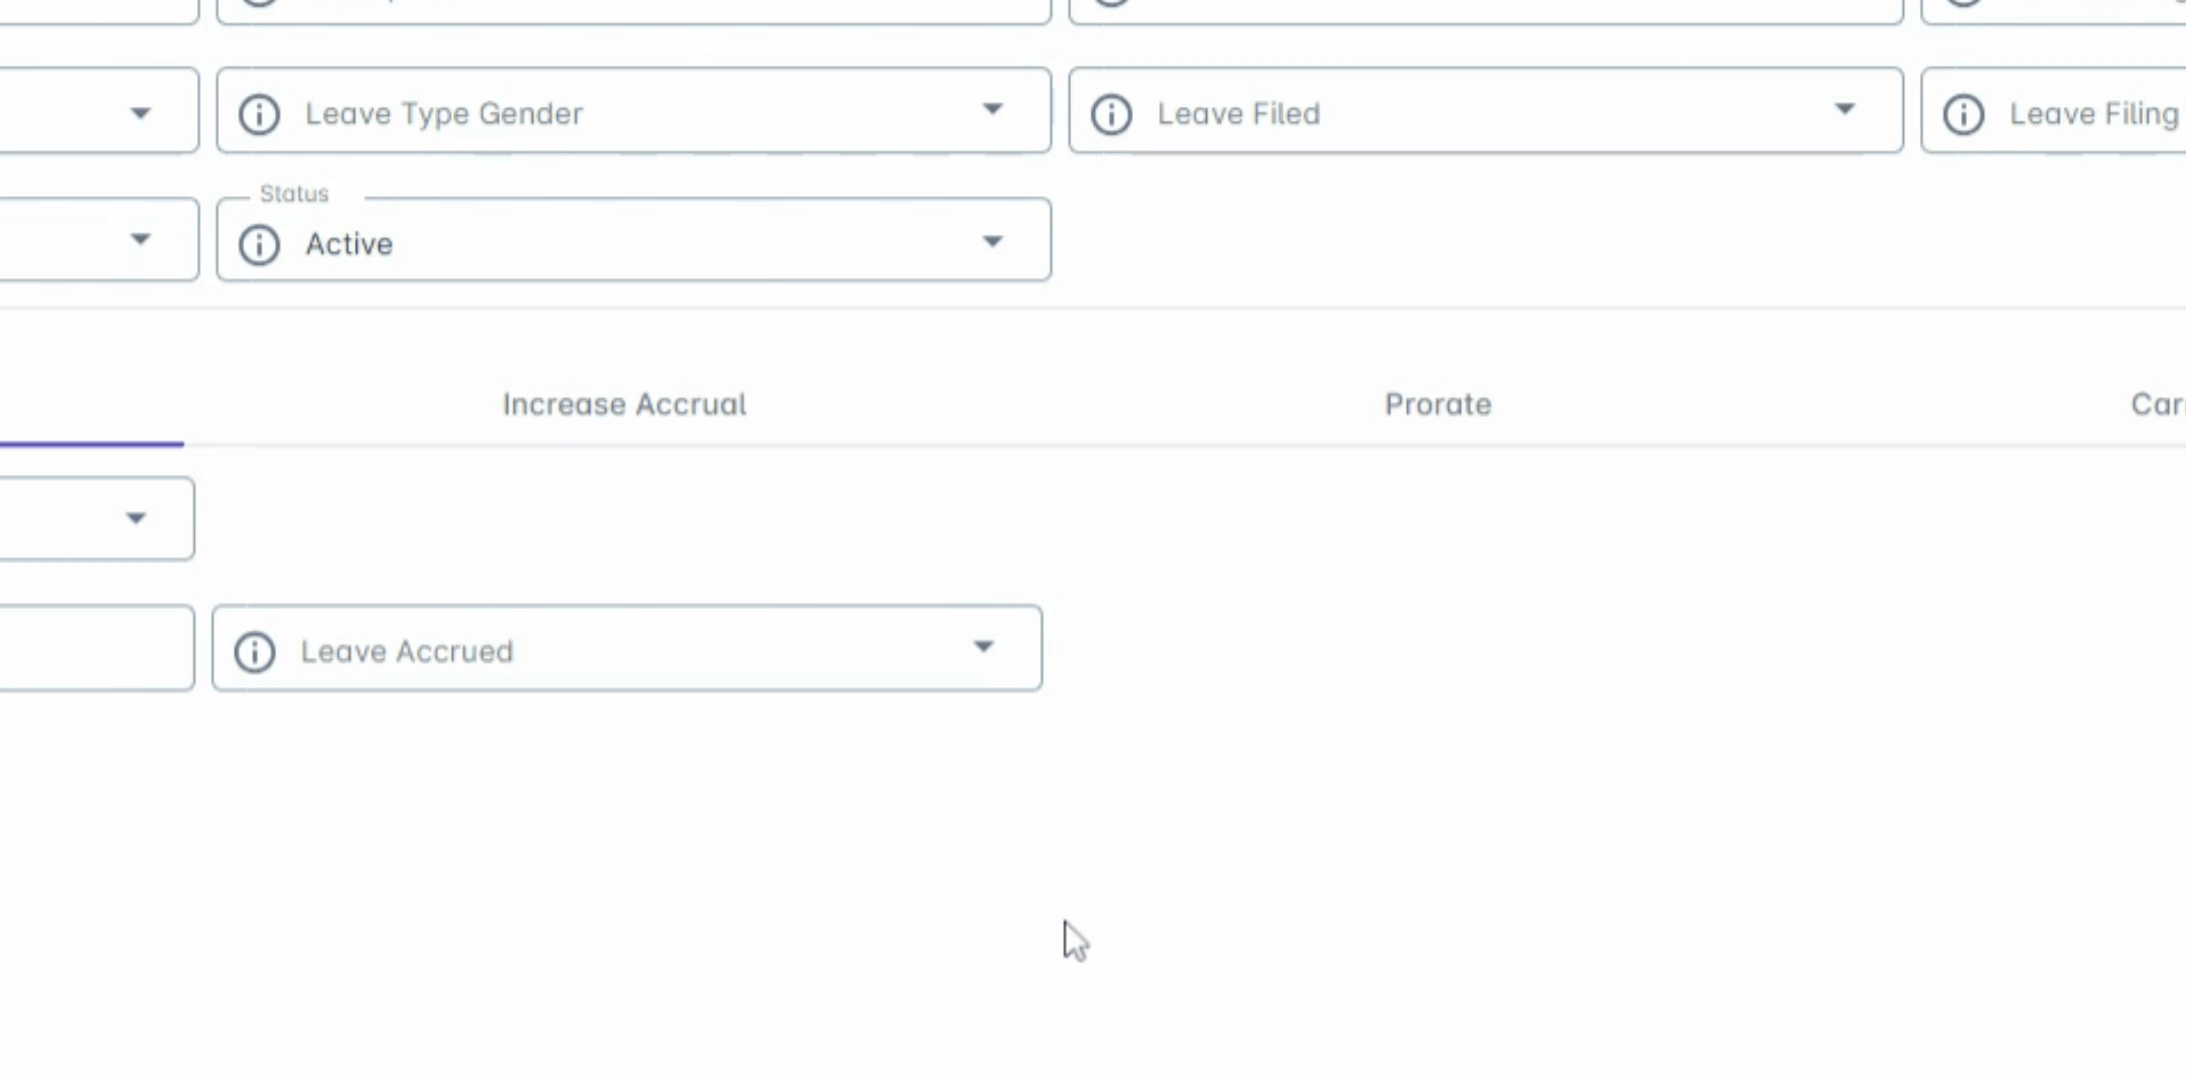Select the Active value in Status
The width and height of the screenshot is (2186, 1080).
349,244
